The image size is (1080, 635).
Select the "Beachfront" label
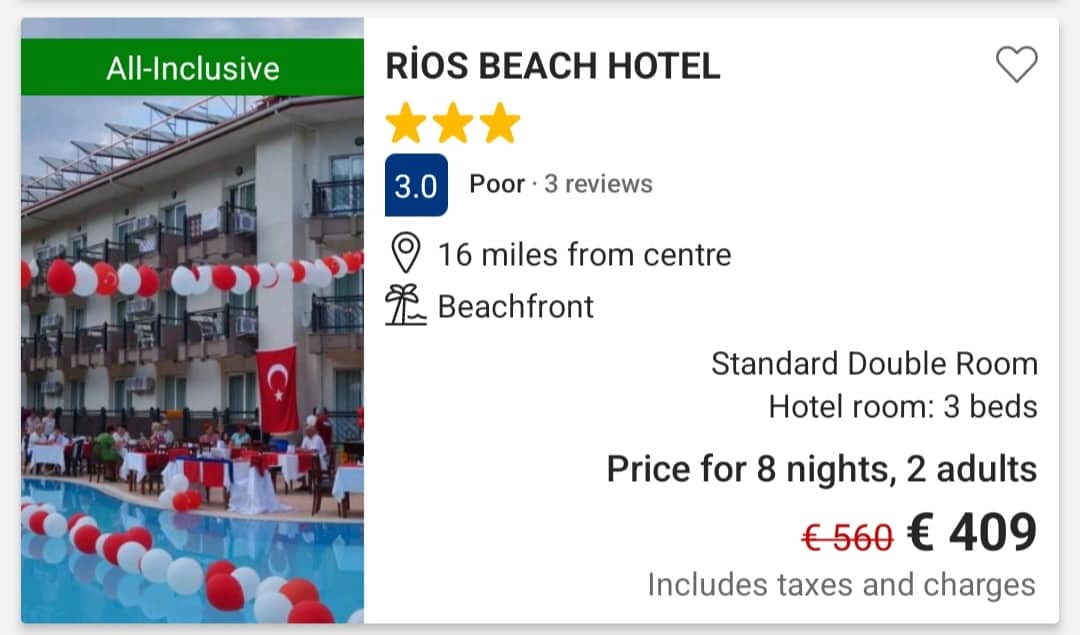pos(516,306)
